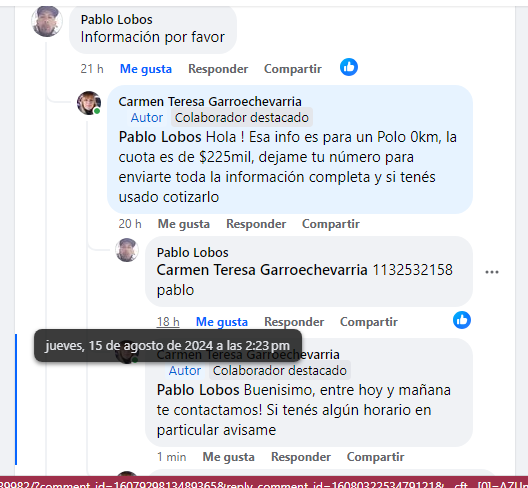The height and width of the screenshot is (488, 528).
Task: Toggle Me gusta on the 1132532158 comment
Action: pos(222,322)
